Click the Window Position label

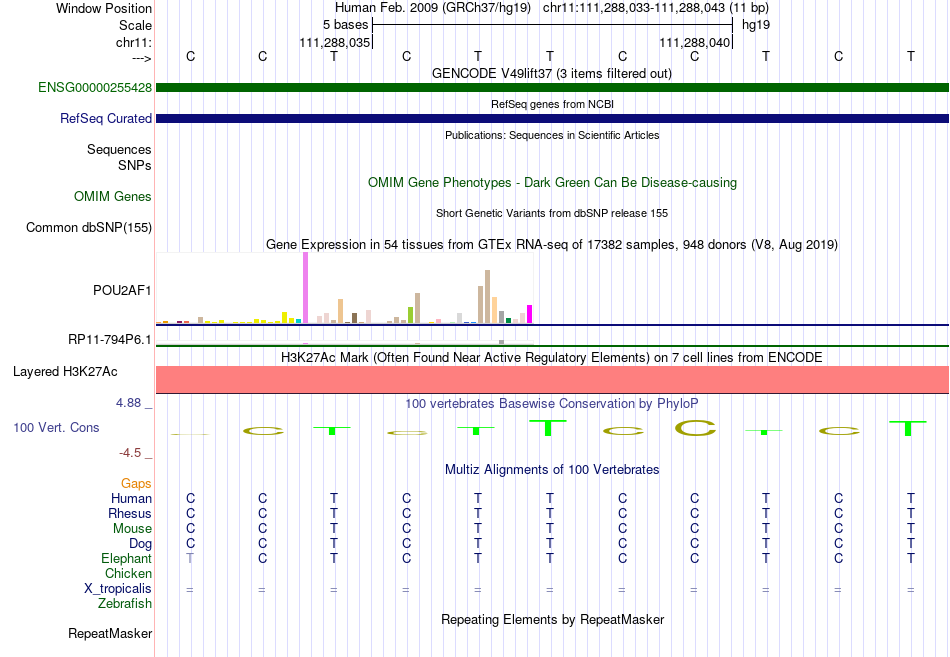(104, 8)
